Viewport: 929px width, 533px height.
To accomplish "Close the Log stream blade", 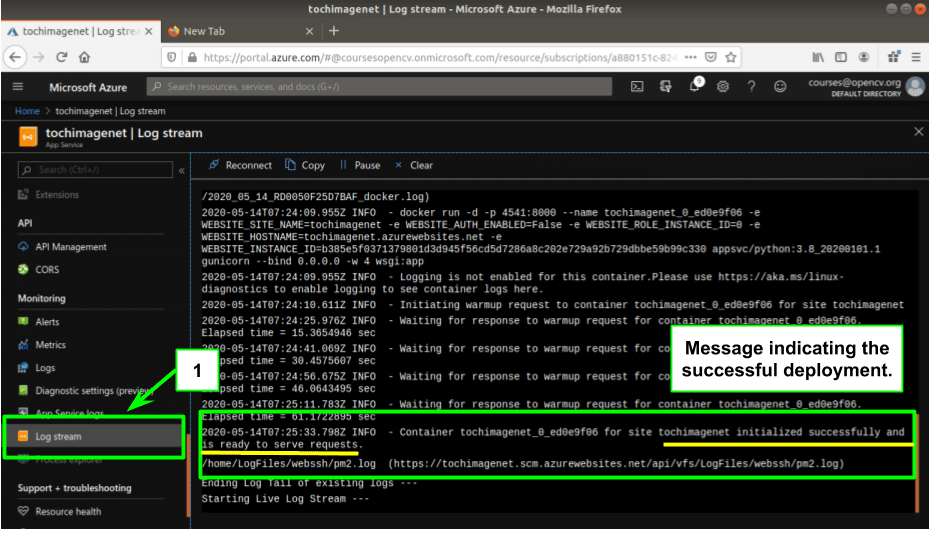I will tap(918, 131).
